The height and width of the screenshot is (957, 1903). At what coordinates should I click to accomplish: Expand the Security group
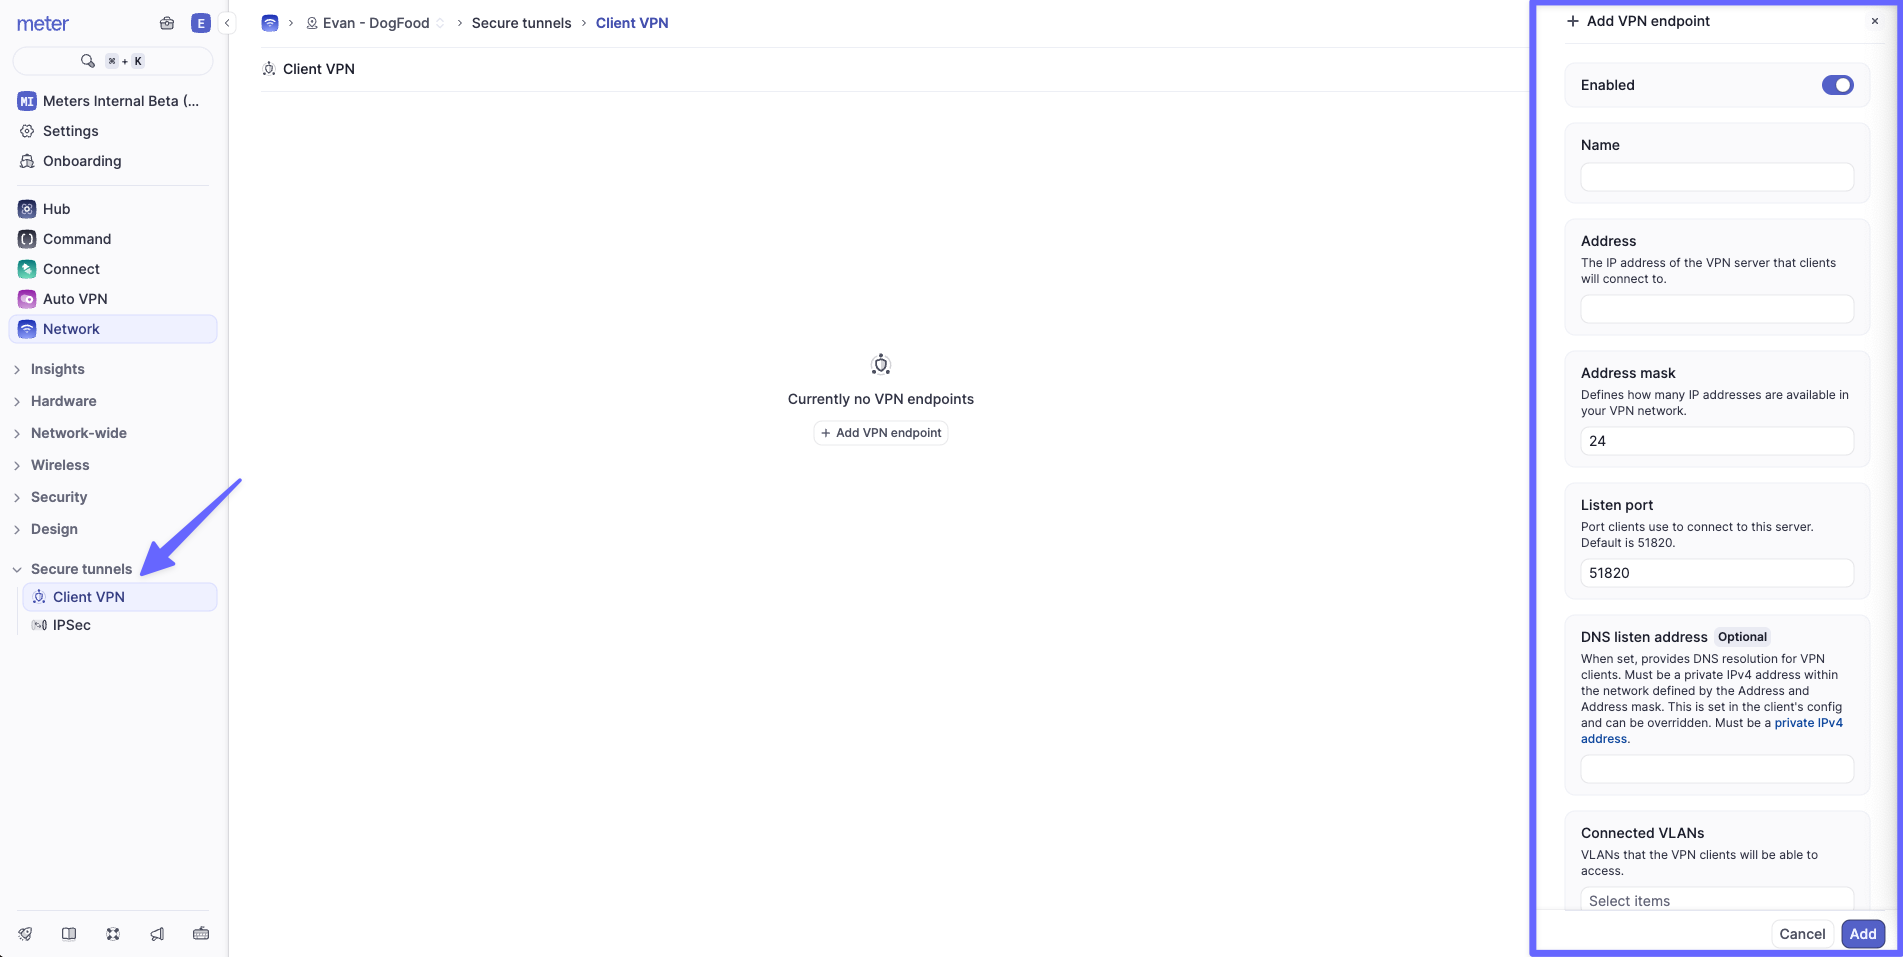[59, 497]
